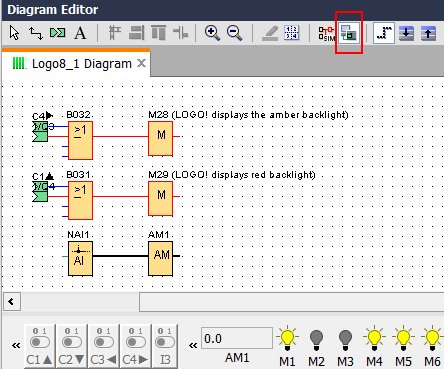Viewport: 444px width, 369px height.
Task: Select the text annotation A tool
Action: 80,33
